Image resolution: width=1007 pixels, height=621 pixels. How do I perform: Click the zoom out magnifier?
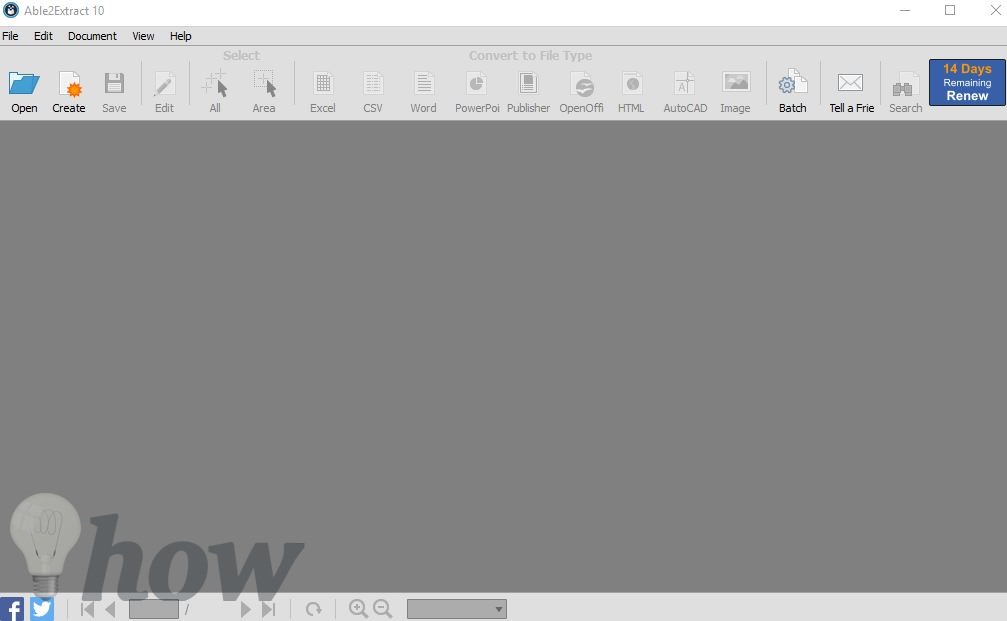pyautogui.click(x=383, y=609)
